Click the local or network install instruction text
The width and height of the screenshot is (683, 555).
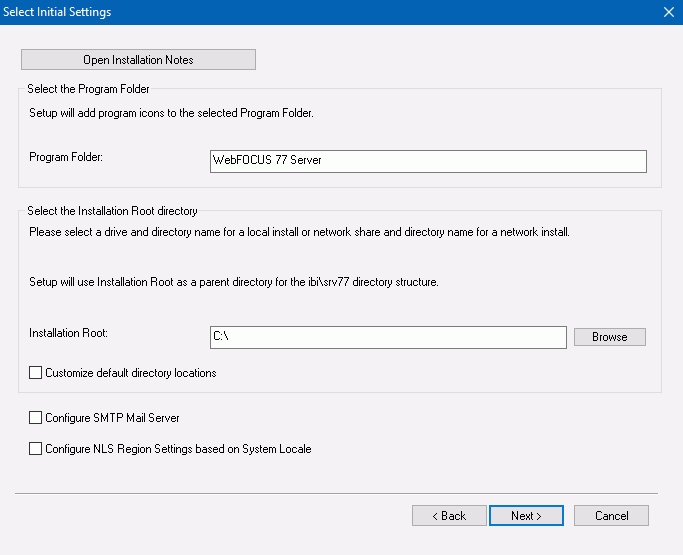coord(299,232)
